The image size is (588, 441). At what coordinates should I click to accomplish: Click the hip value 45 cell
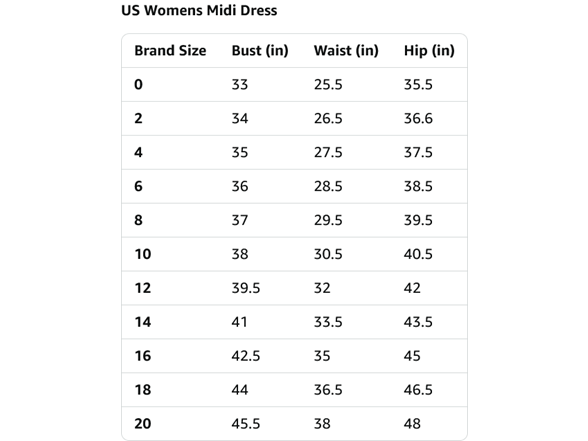click(412, 356)
